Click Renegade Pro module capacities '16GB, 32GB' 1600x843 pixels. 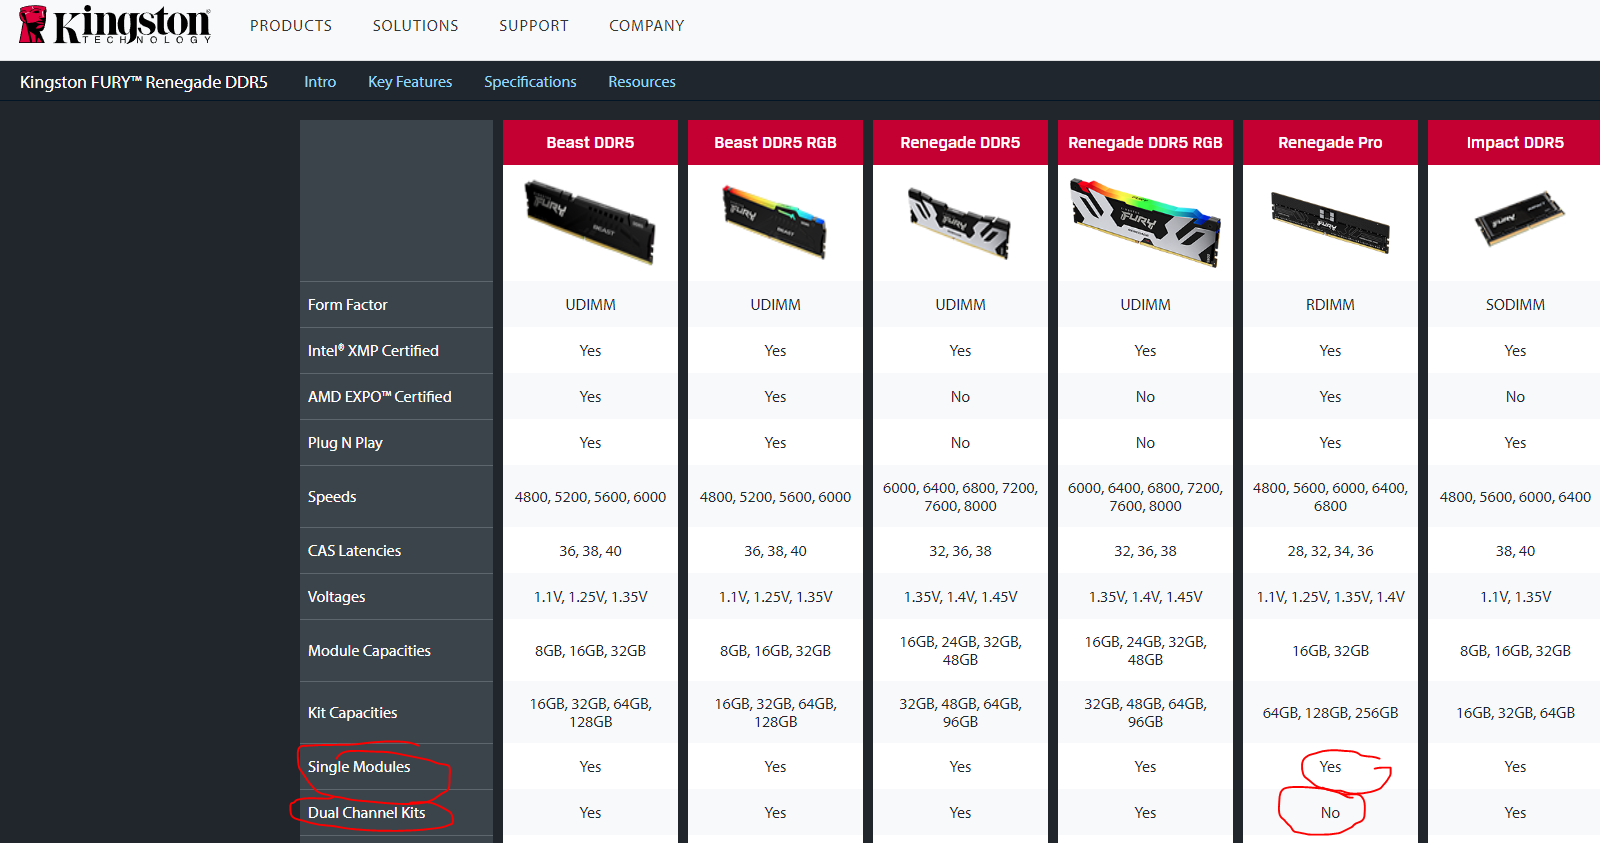1330,651
